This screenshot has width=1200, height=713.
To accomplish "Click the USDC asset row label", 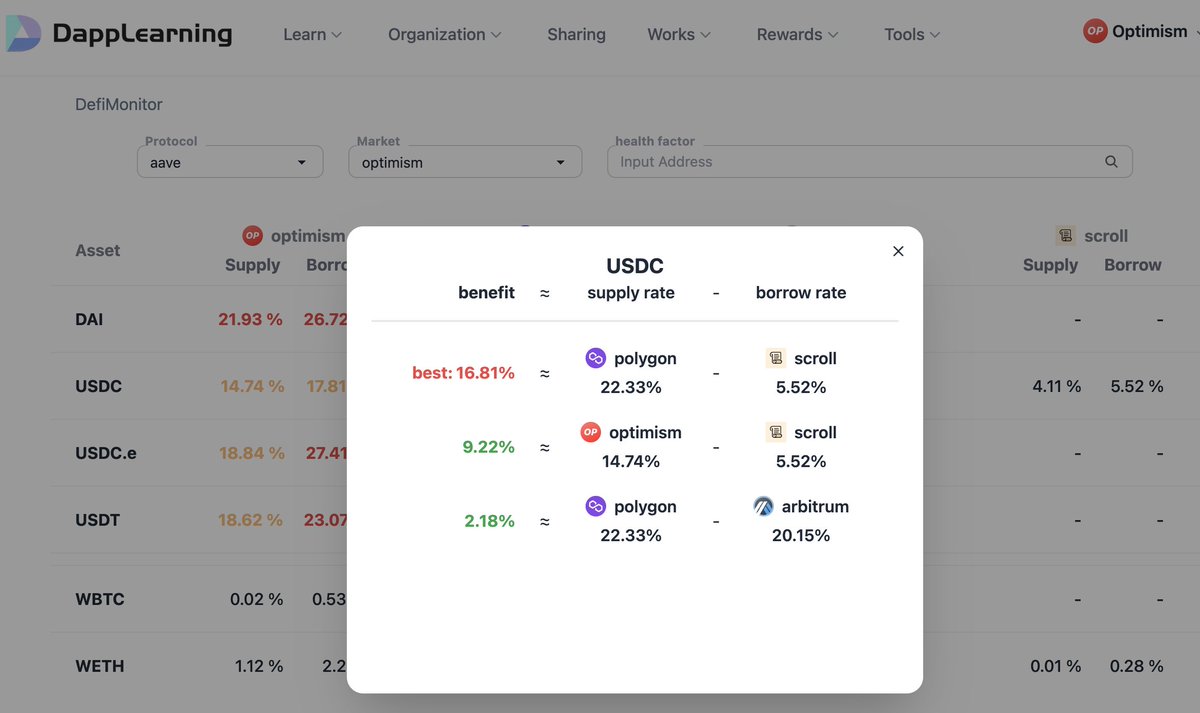I will [98, 386].
